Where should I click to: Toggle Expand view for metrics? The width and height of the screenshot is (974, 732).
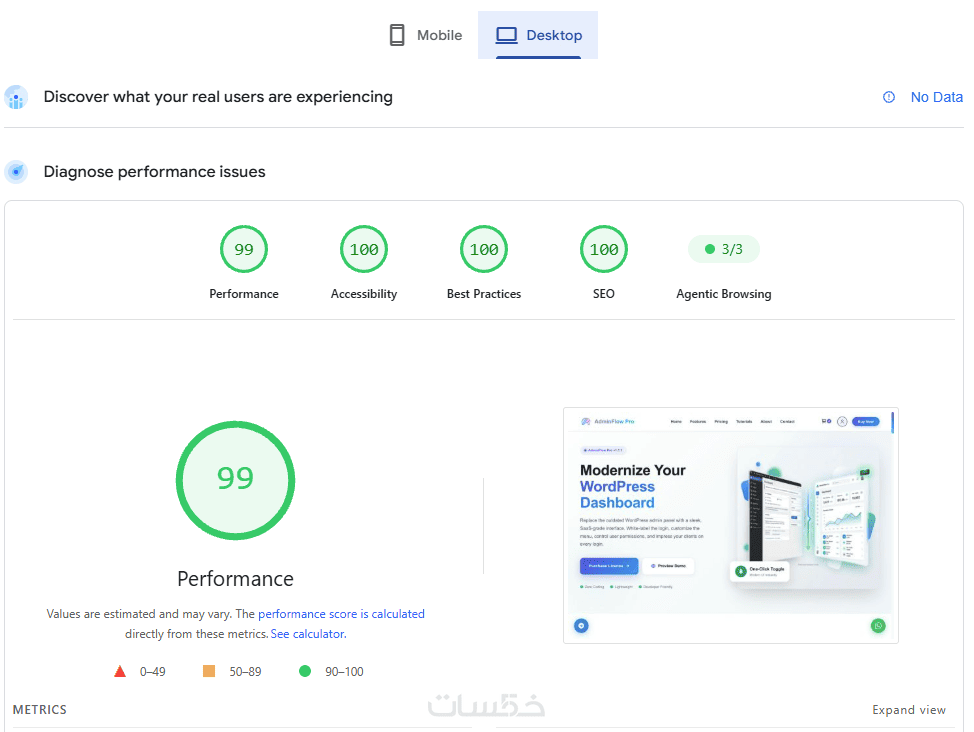(909, 710)
